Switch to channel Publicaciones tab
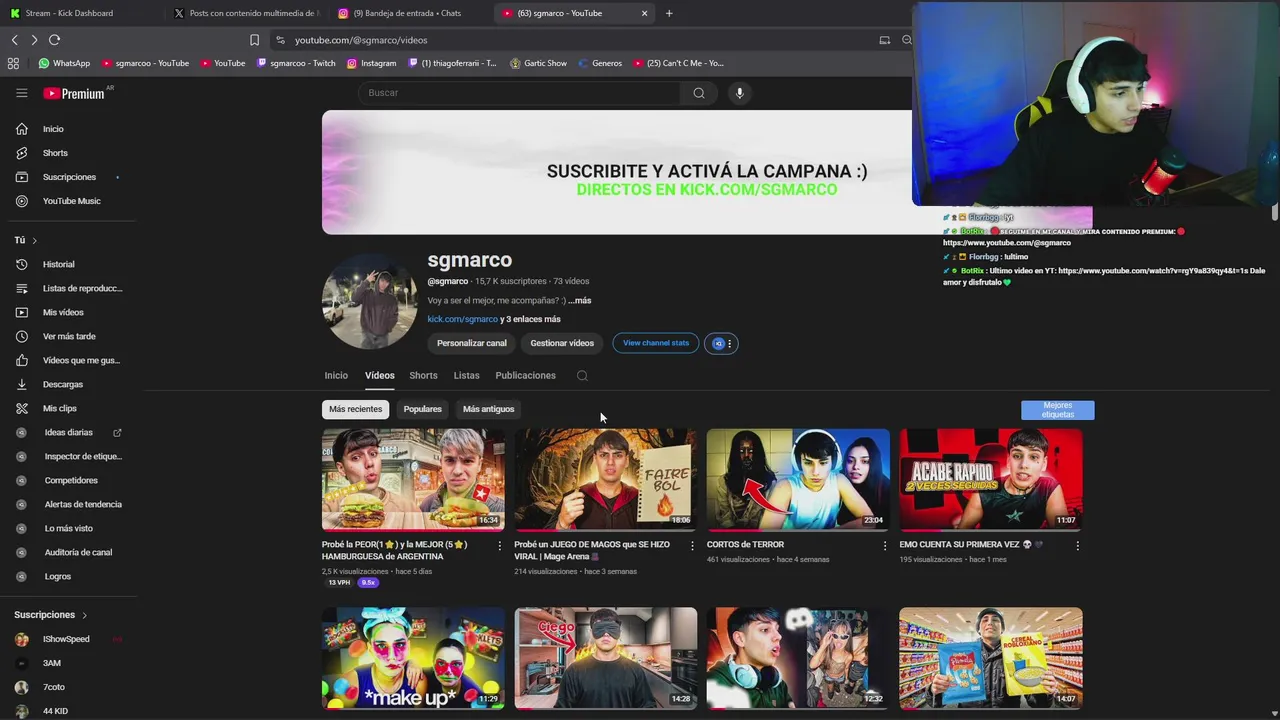This screenshot has width=1280, height=720. coord(525,376)
